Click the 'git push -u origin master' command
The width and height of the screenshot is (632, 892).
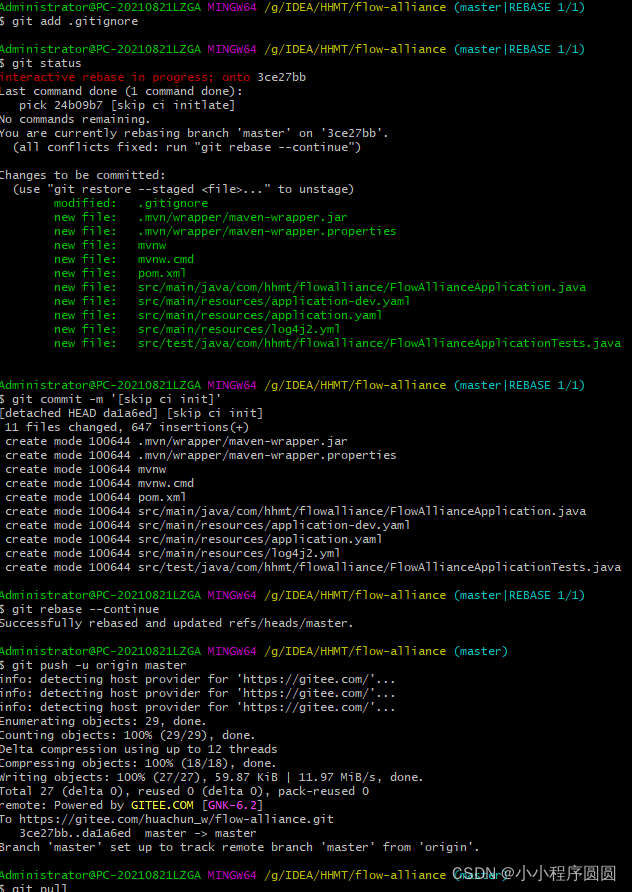93,665
